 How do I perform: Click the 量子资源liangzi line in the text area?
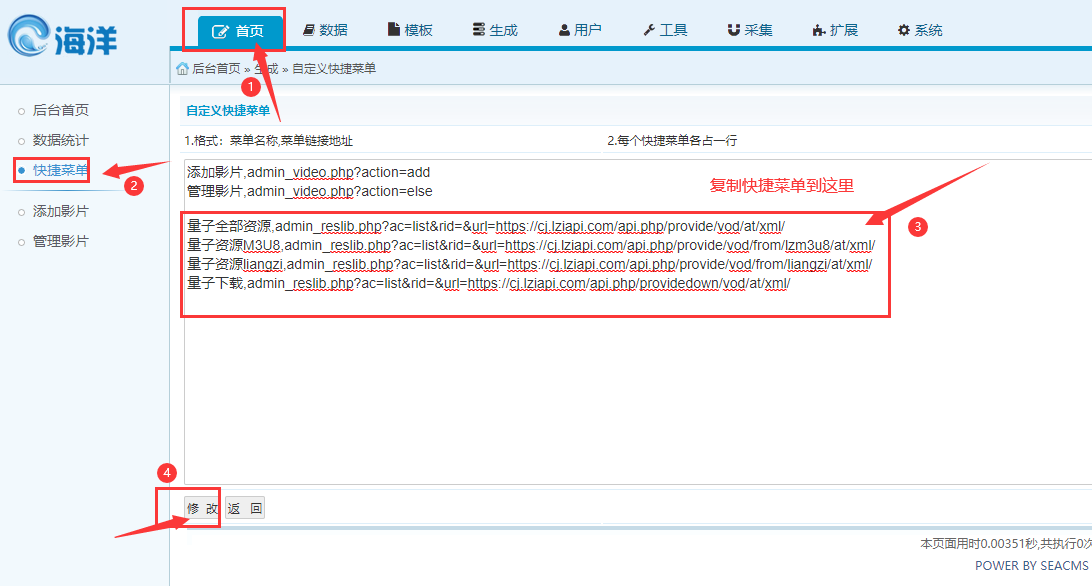(530, 264)
